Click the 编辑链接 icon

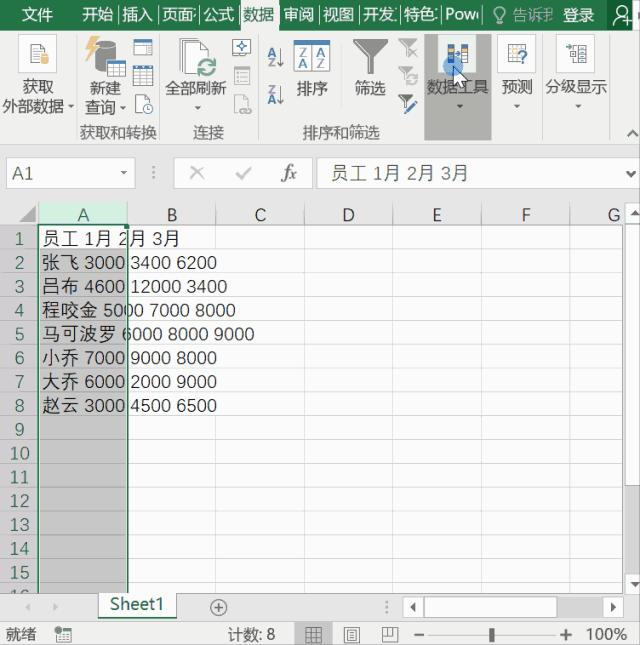pyautogui.click(x=242, y=104)
